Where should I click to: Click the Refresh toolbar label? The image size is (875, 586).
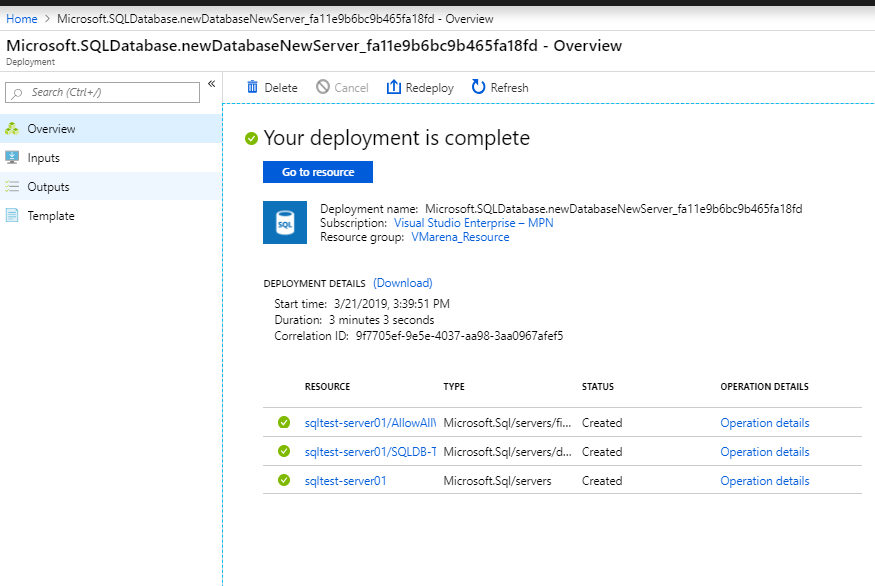[x=509, y=88]
